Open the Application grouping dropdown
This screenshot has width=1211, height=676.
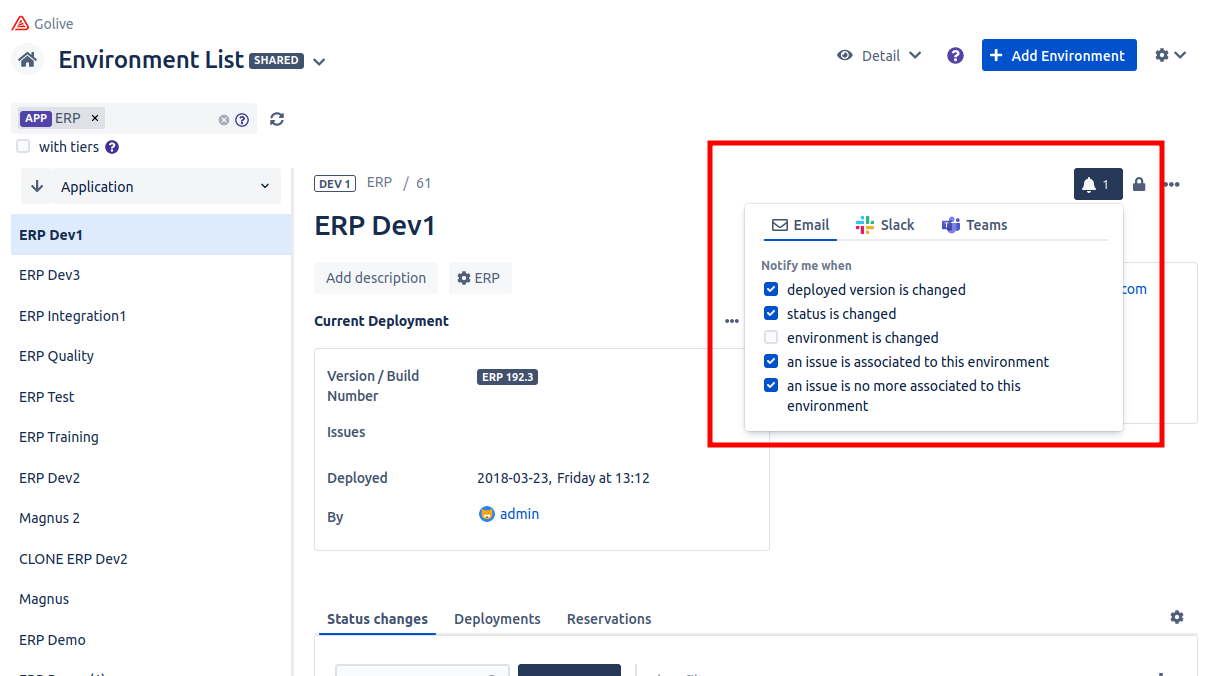tap(152, 187)
